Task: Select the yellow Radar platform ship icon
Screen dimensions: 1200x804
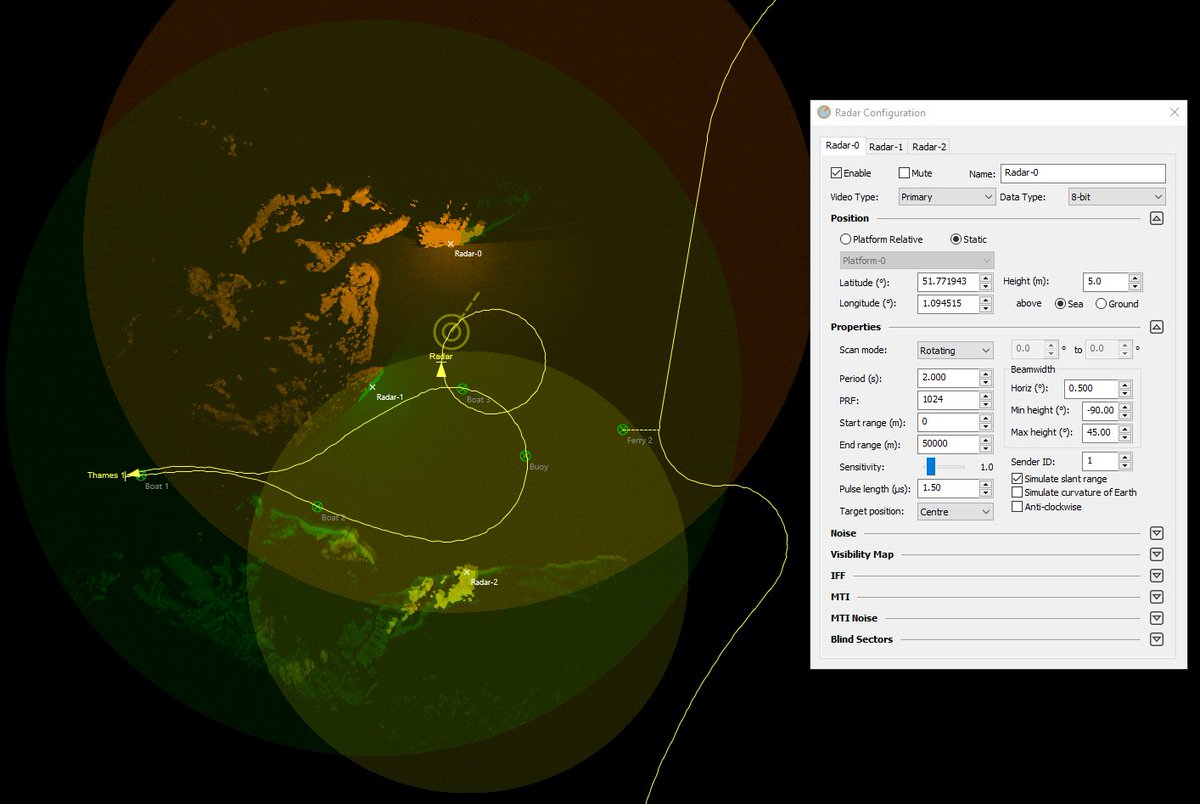Action: click(x=441, y=368)
